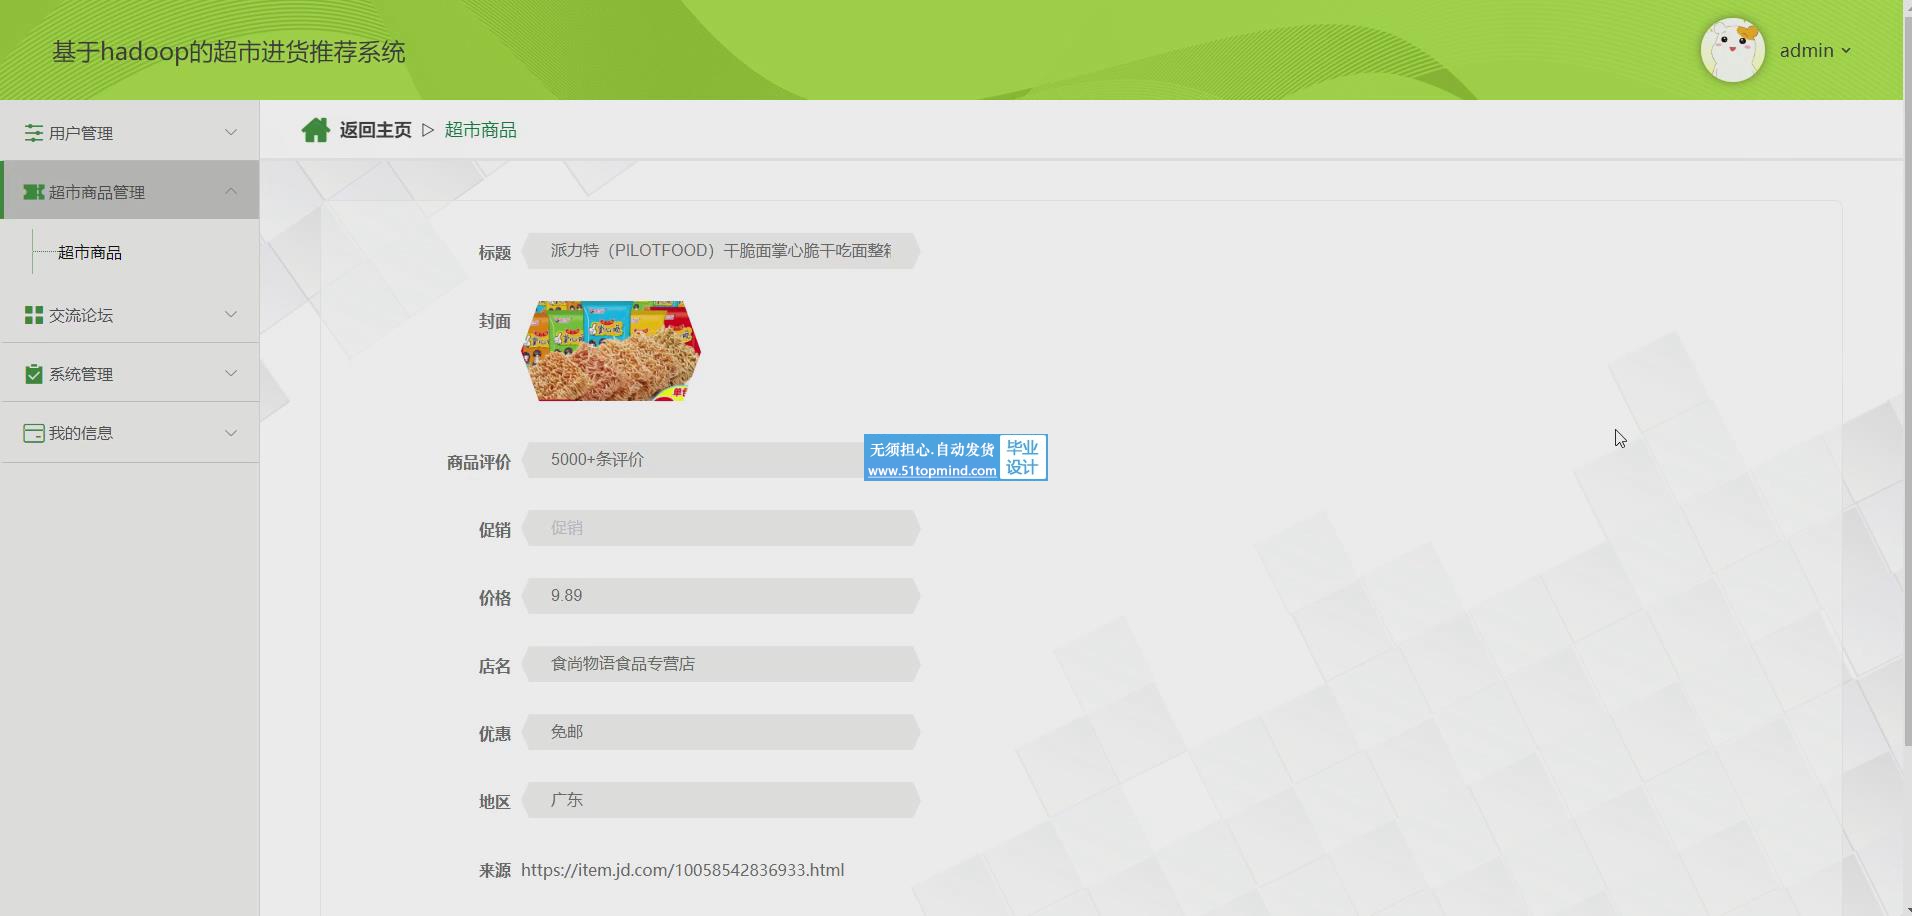
Task: Open the admin user dropdown
Action: pos(1815,50)
